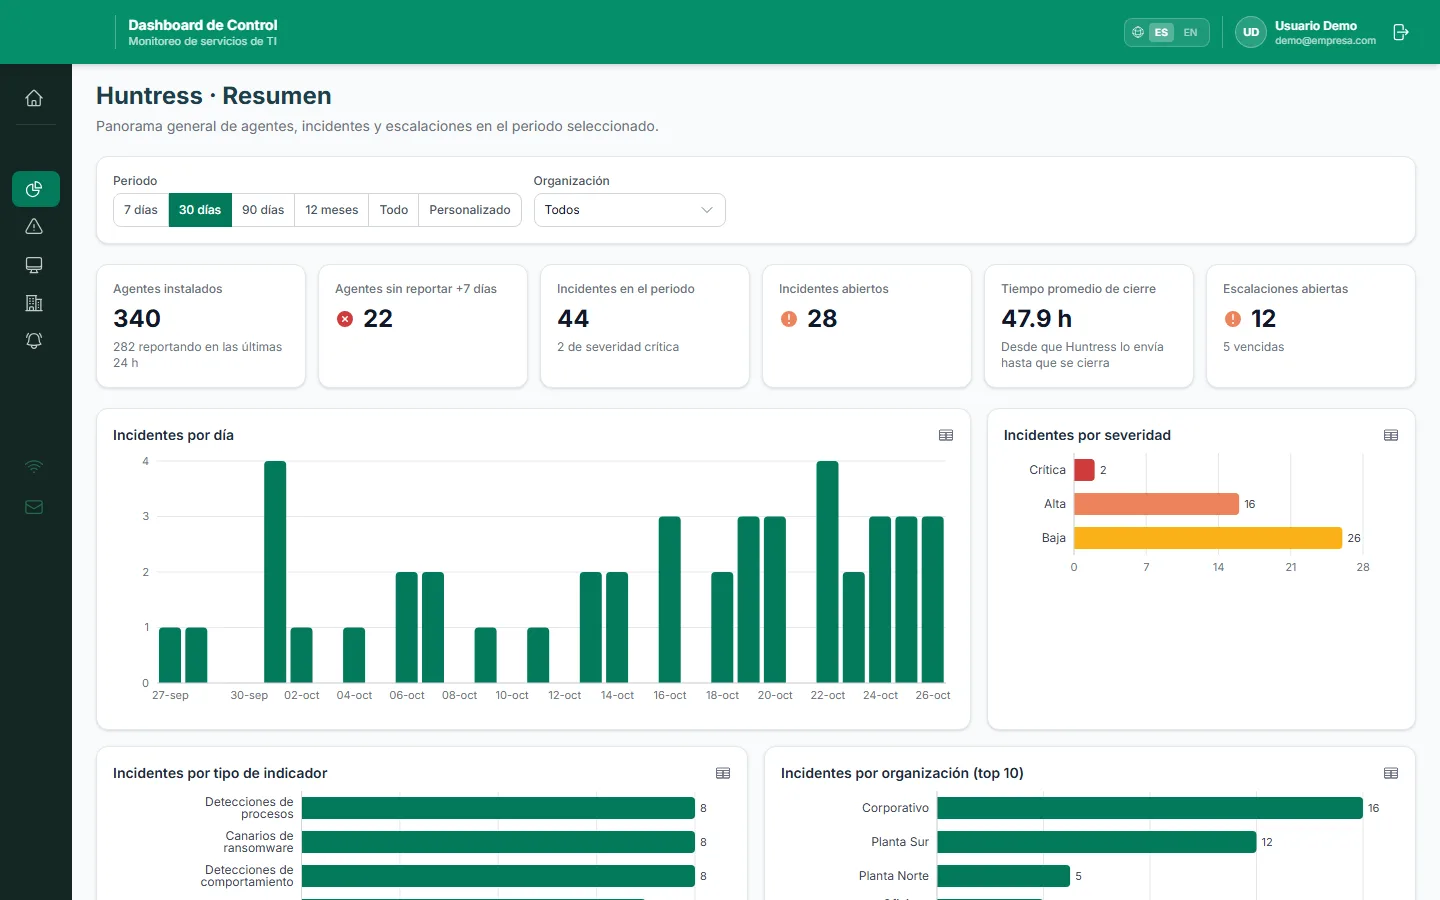
Task: Open the Incidentes abiertos card
Action: coord(867,326)
